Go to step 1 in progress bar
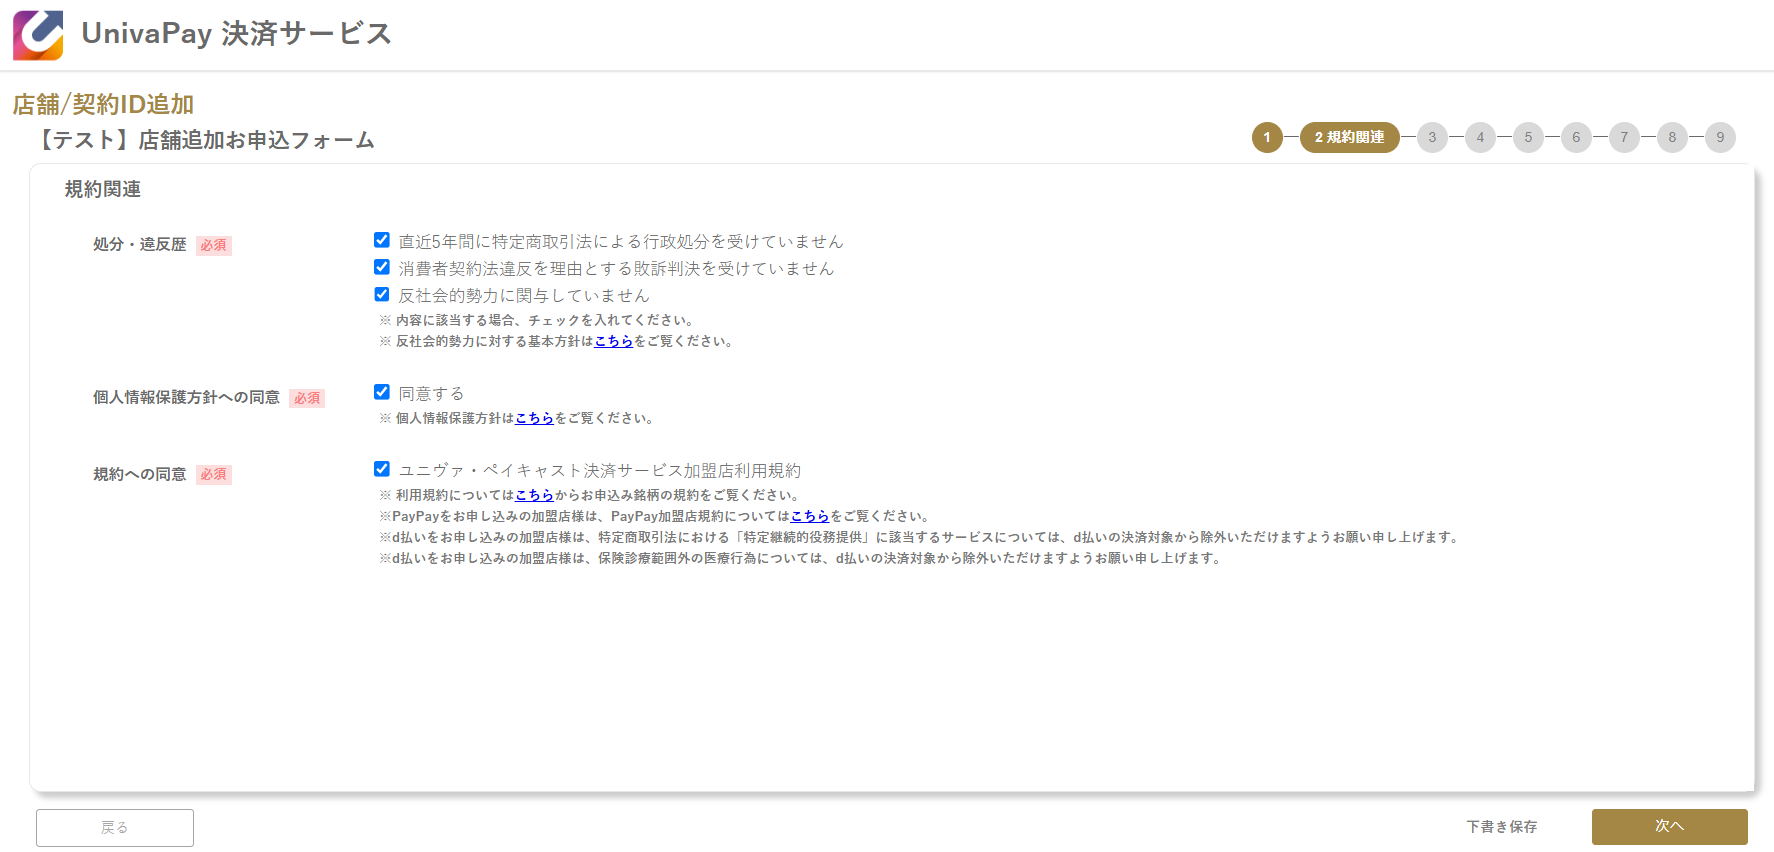 pyautogui.click(x=1267, y=137)
